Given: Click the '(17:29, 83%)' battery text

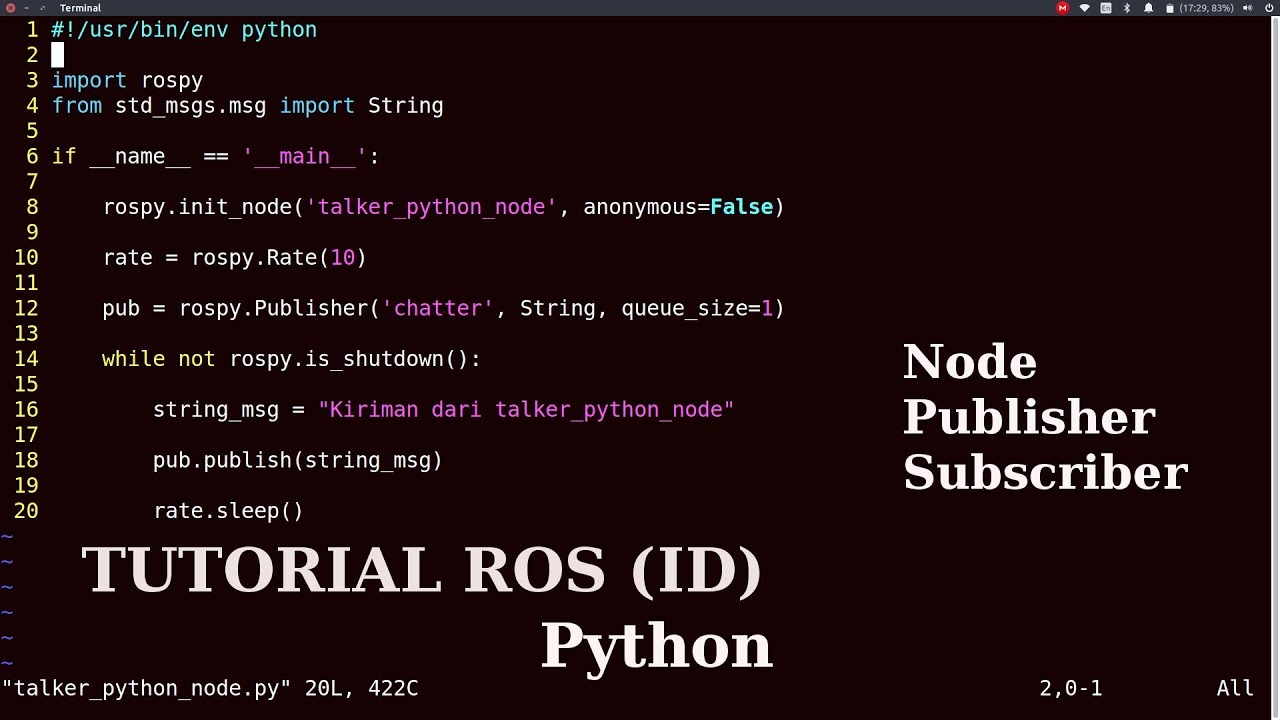Looking at the screenshot, I should click(x=1207, y=8).
